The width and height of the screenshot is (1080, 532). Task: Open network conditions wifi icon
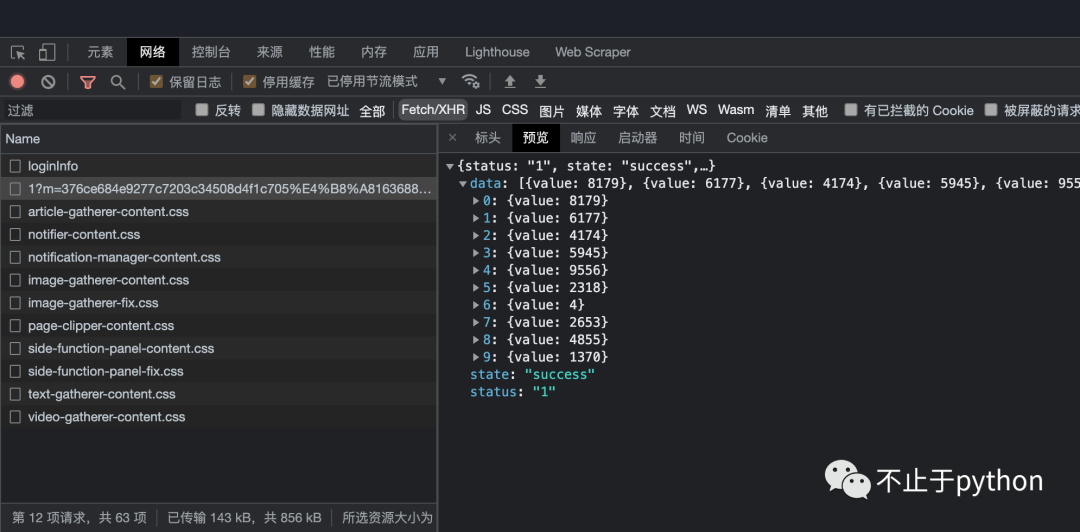tap(470, 82)
